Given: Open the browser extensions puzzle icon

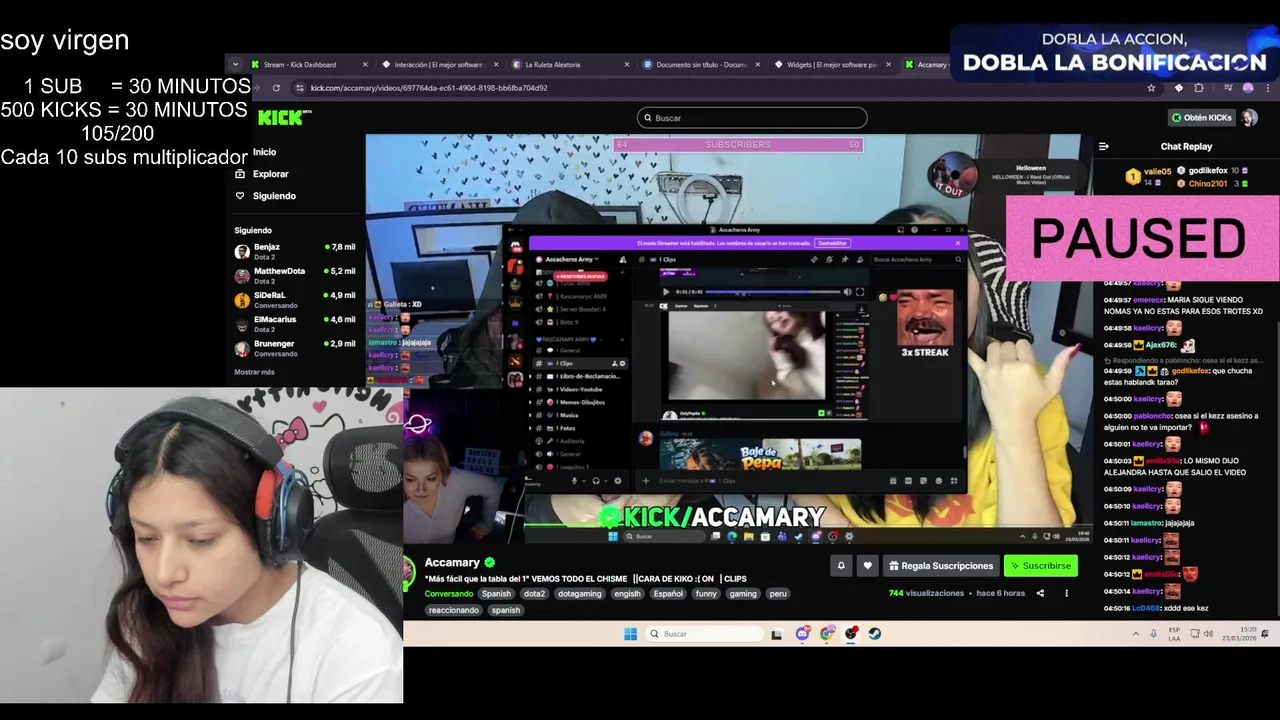Looking at the screenshot, I should (1199, 88).
